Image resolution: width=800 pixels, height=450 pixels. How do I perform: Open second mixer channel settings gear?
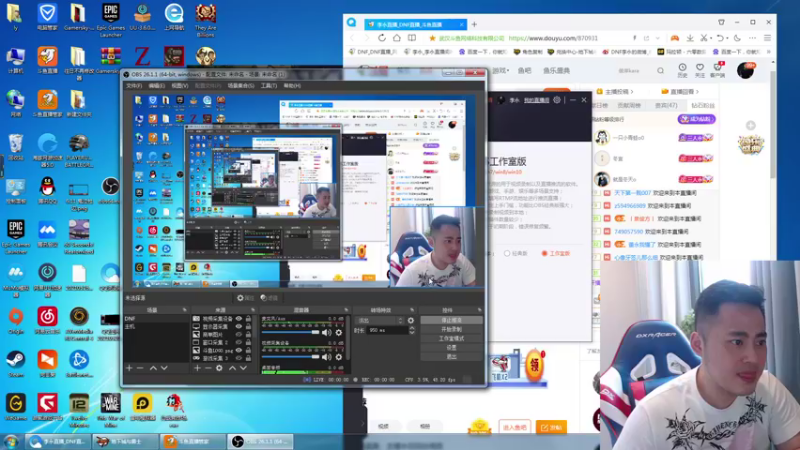(x=339, y=357)
